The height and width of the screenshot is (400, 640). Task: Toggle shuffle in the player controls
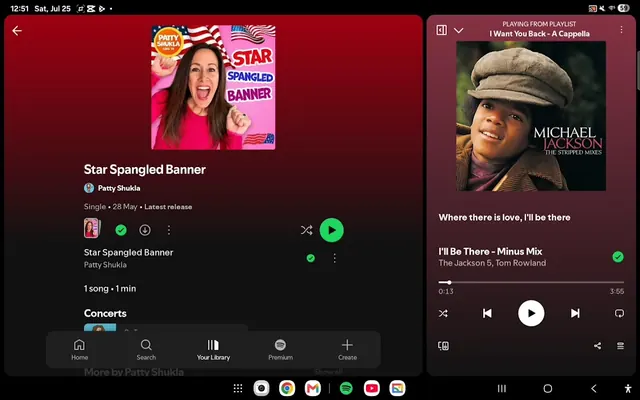click(443, 313)
